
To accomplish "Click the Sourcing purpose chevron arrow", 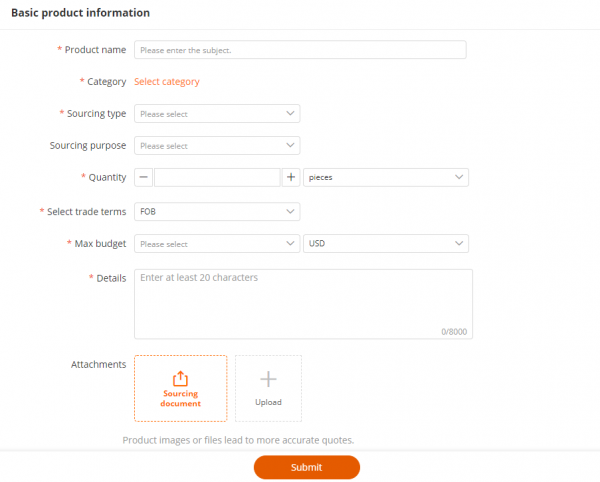I will 290,146.
